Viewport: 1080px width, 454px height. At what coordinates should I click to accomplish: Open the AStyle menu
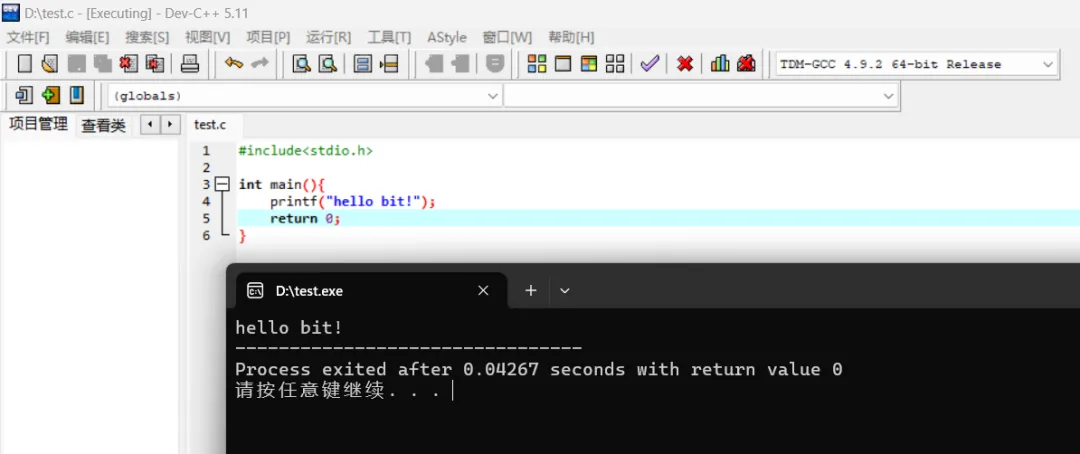click(446, 37)
